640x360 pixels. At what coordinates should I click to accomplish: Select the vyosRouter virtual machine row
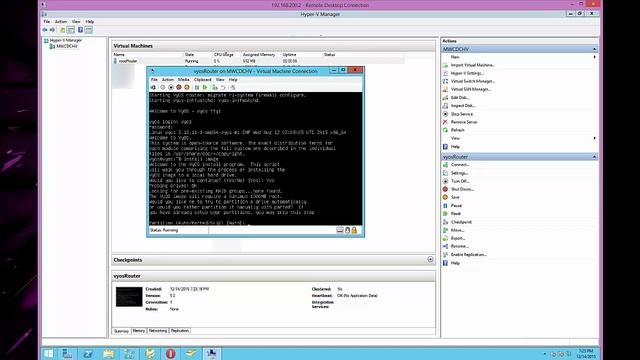coord(259,61)
